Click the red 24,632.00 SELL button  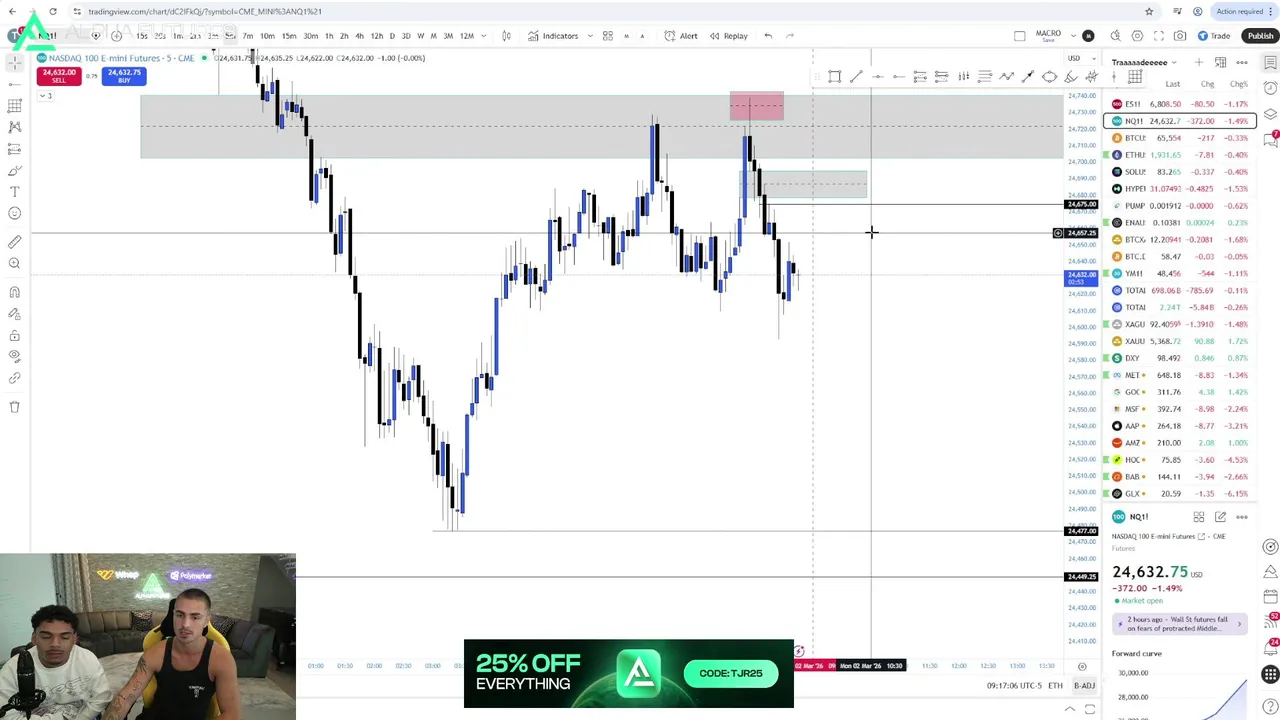(x=59, y=75)
